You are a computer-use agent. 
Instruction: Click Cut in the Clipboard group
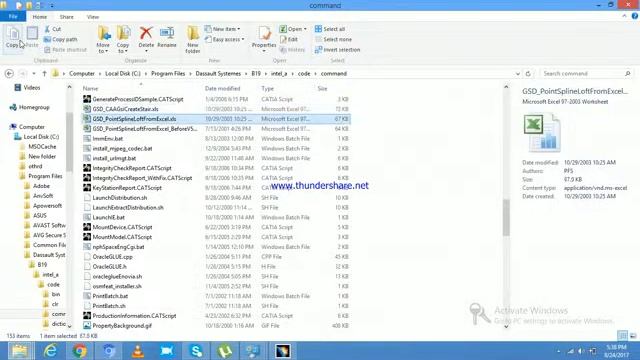tap(53, 29)
